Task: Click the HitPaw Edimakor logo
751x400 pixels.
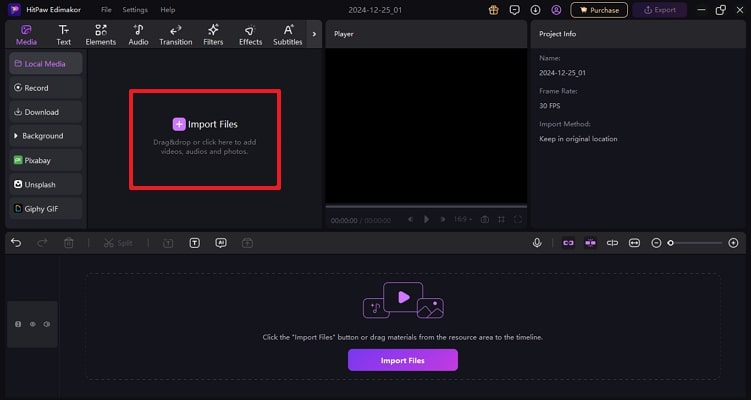Action: click(14, 10)
